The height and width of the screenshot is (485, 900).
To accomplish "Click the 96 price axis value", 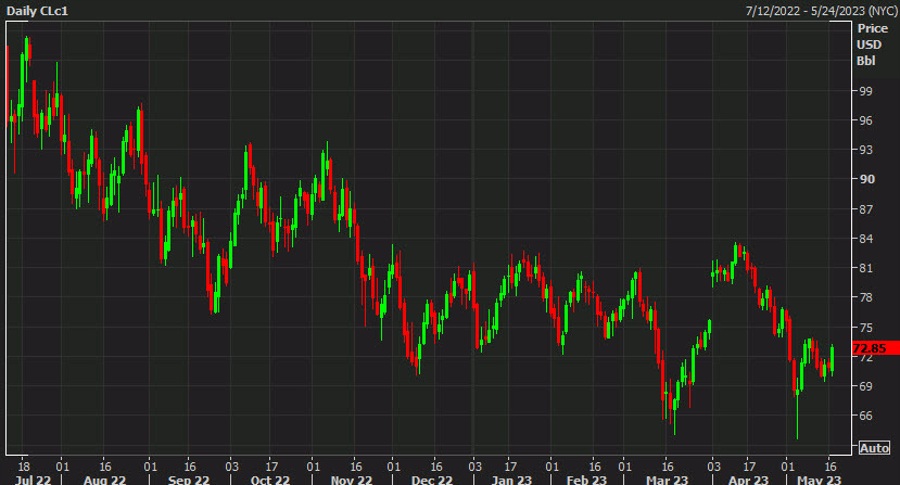I will [866, 121].
